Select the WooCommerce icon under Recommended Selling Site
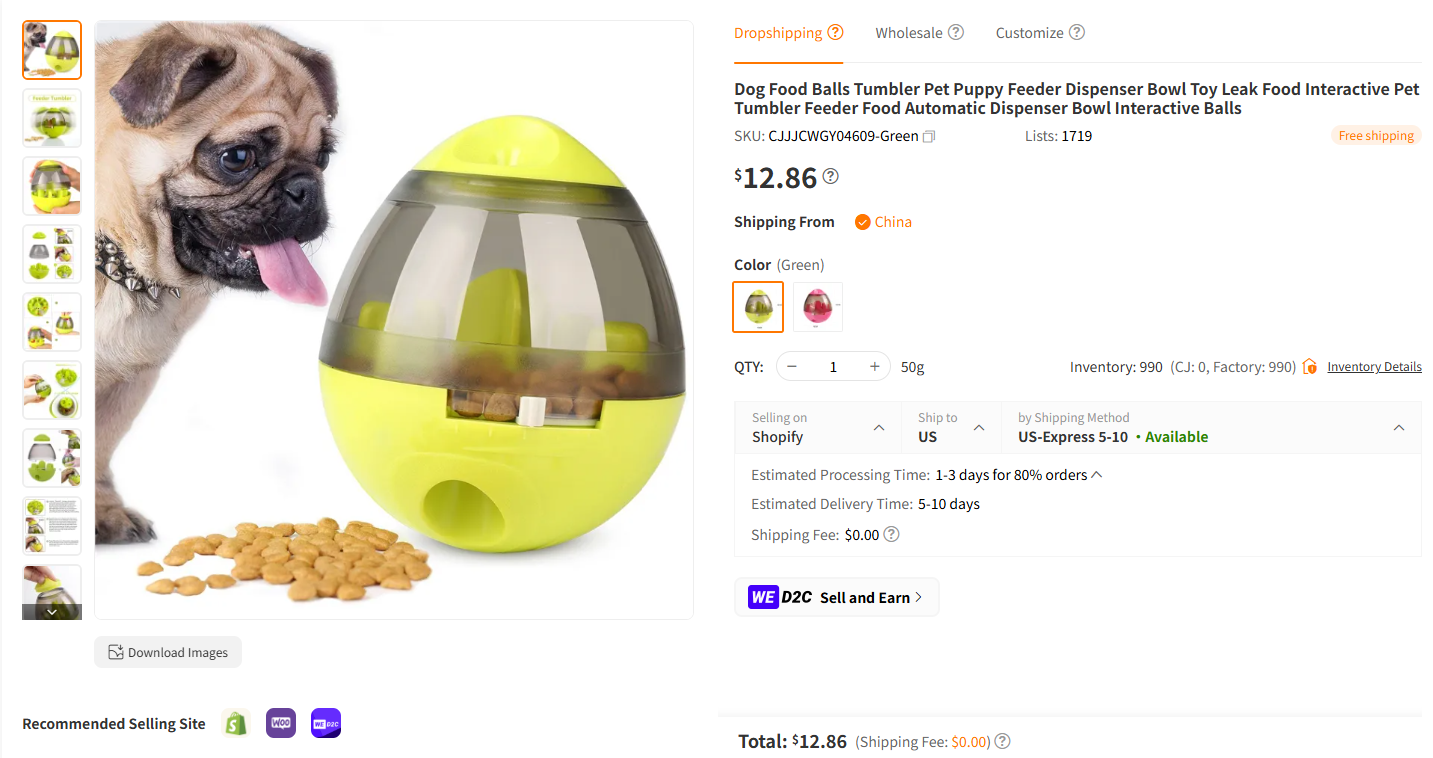The image size is (1433, 758). [x=280, y=723]
